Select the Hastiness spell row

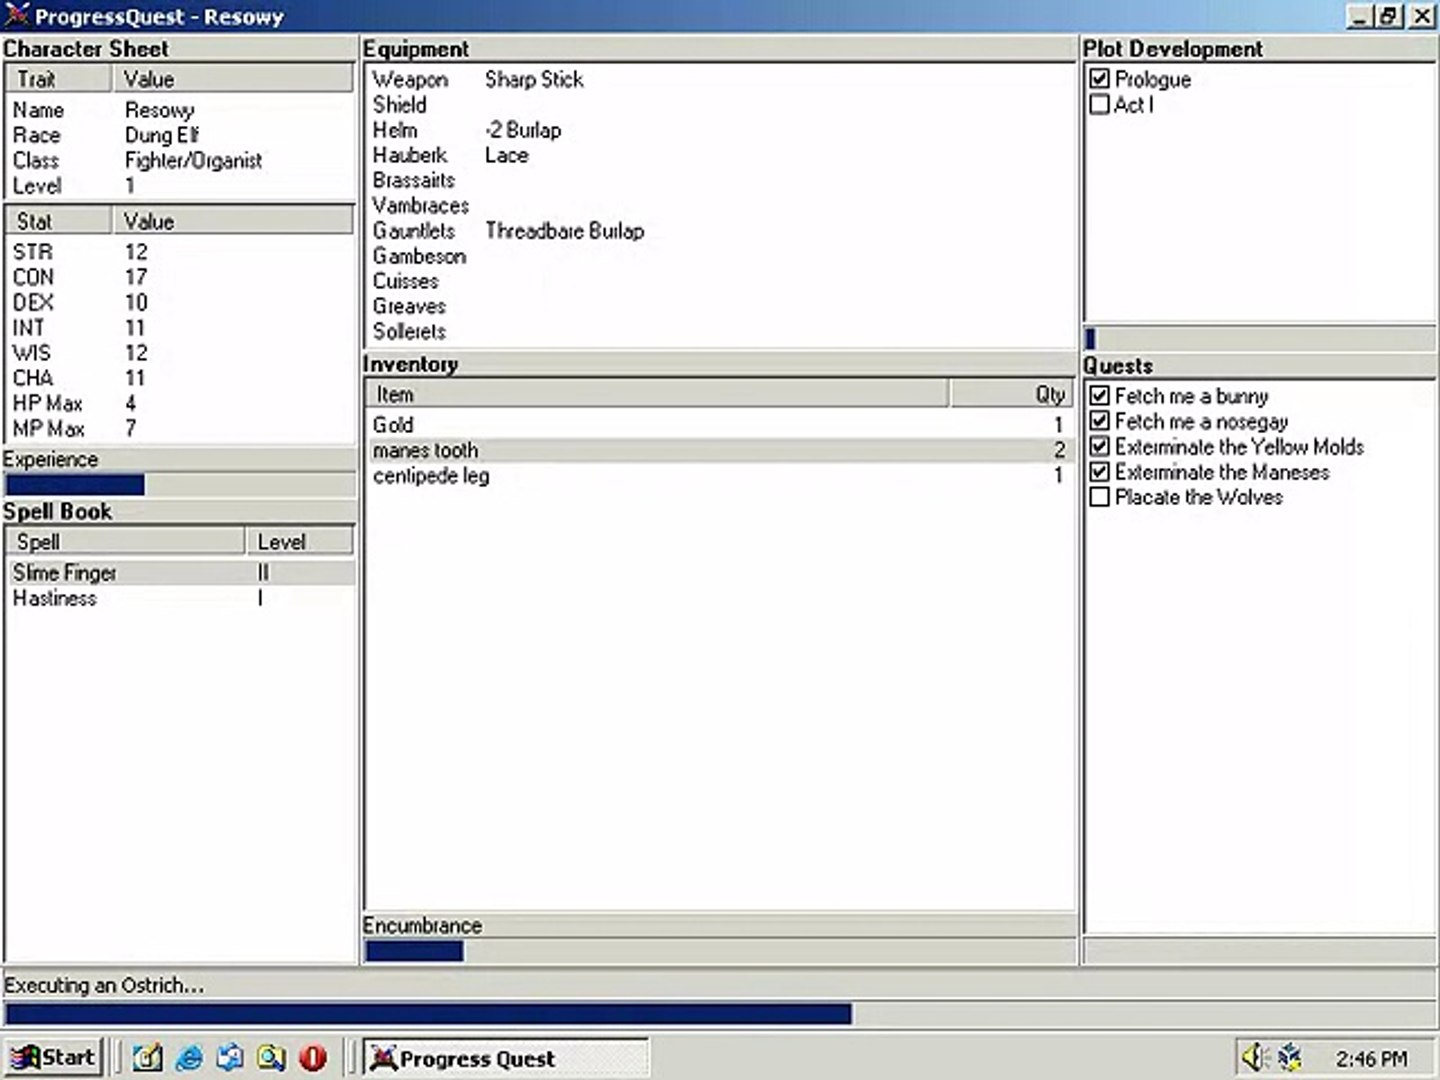coord(181,598)
